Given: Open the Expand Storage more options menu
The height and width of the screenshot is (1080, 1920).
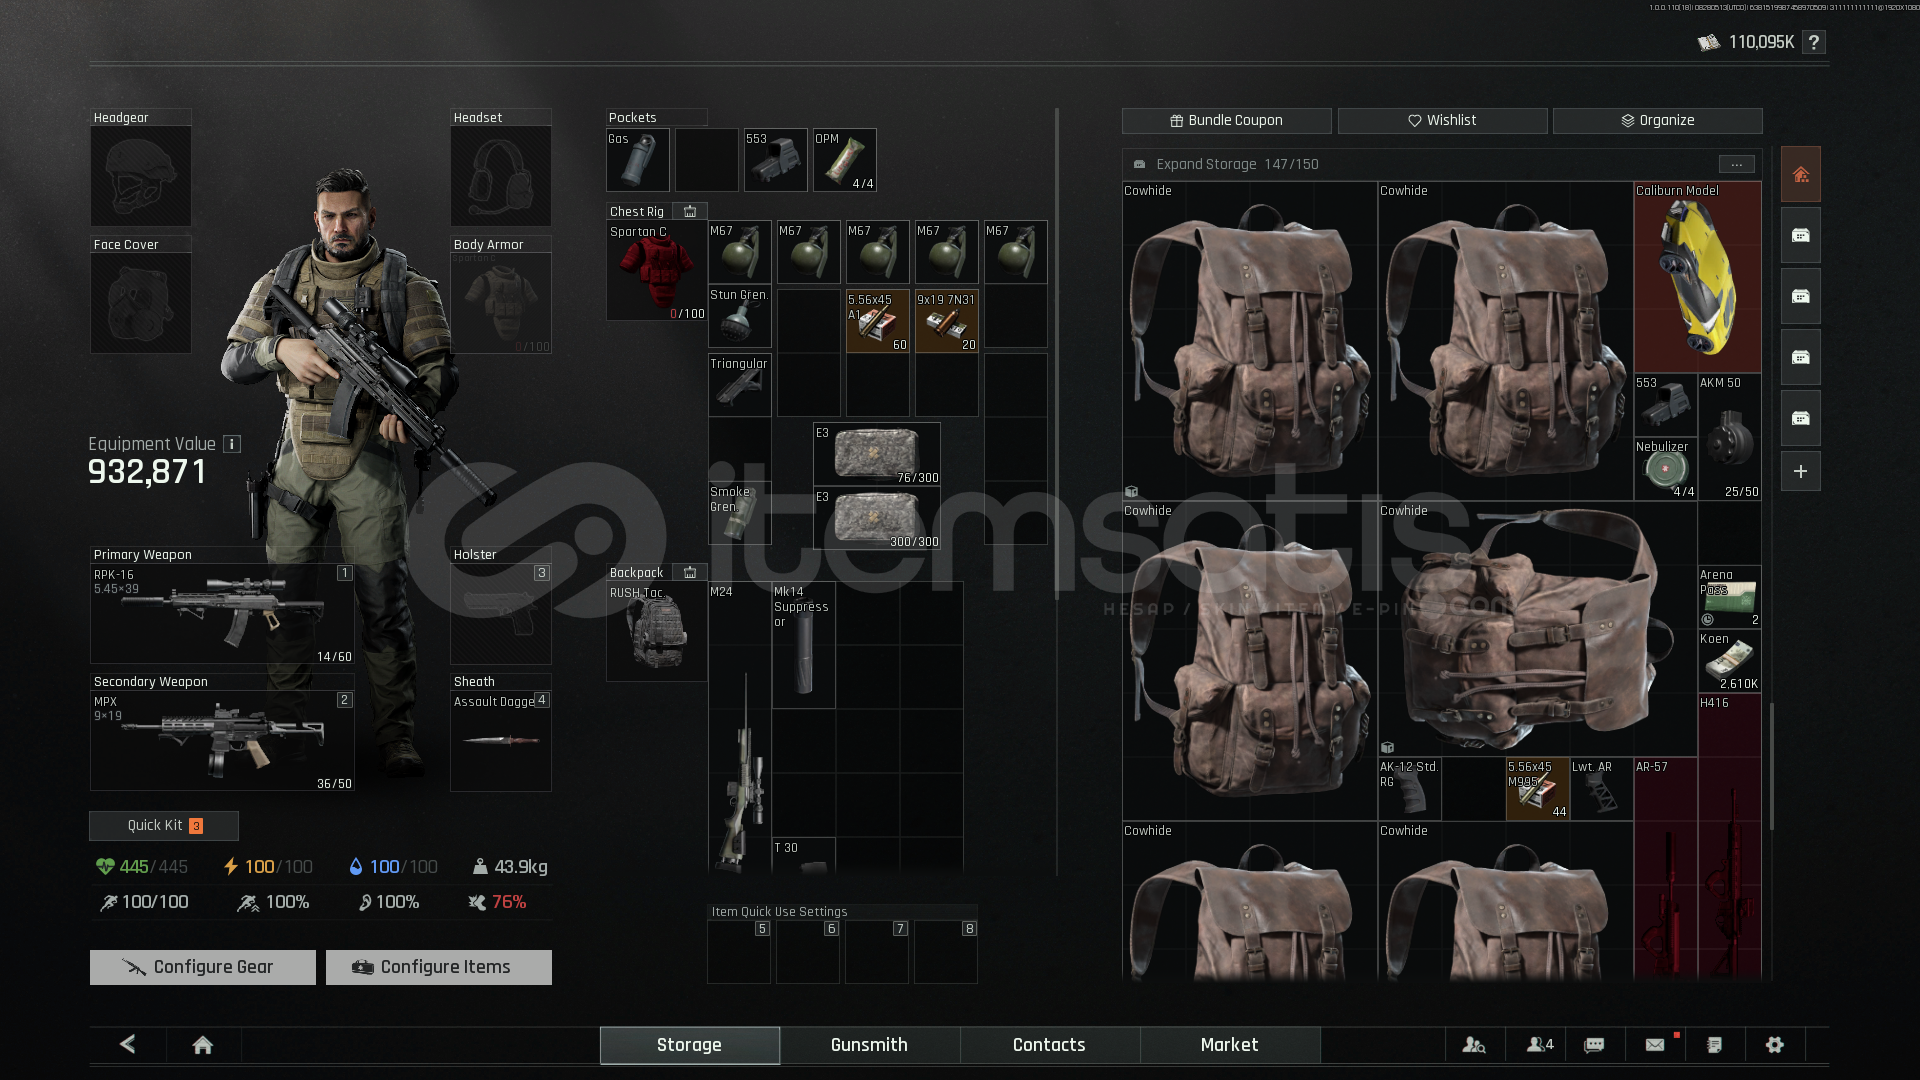Looking at the screenshot, I should pyautogui.click(x=1736, y=164).
